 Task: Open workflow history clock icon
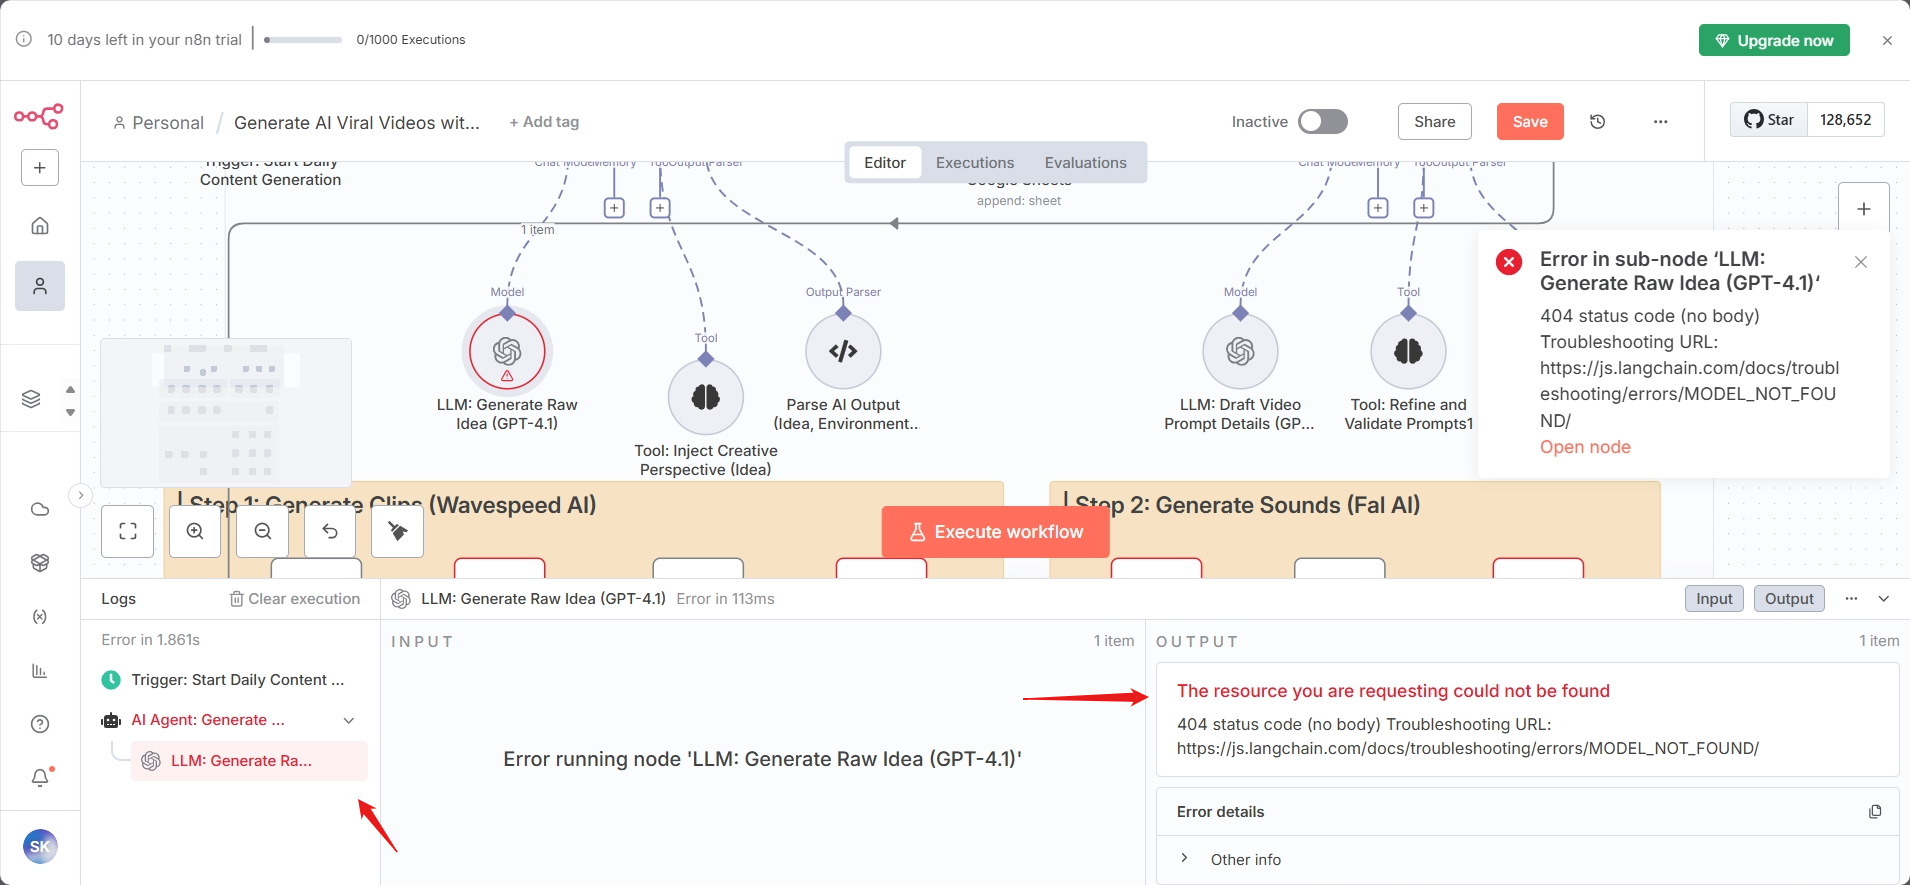point(1598,122)
